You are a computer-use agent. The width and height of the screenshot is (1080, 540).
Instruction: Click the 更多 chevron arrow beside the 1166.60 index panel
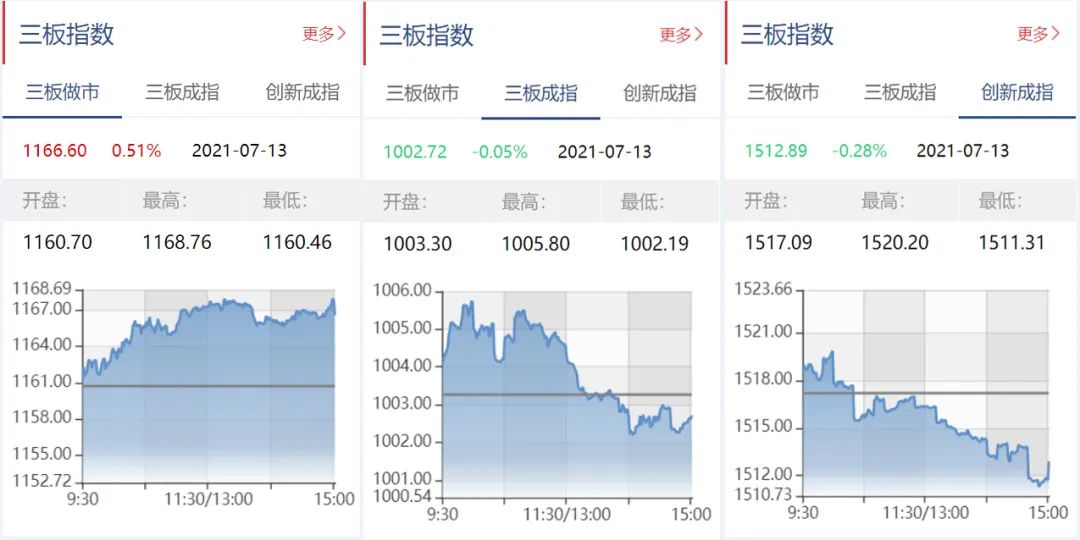point(342,34)
